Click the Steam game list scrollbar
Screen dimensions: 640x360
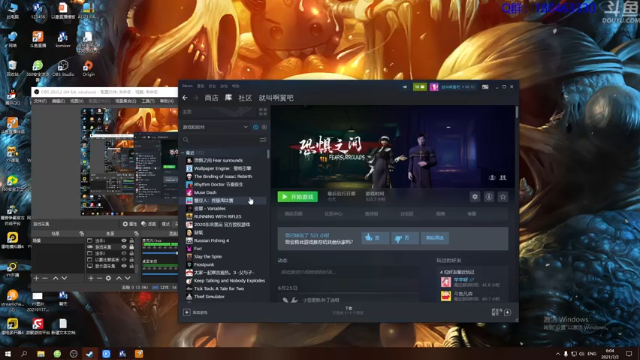point(268,153)
